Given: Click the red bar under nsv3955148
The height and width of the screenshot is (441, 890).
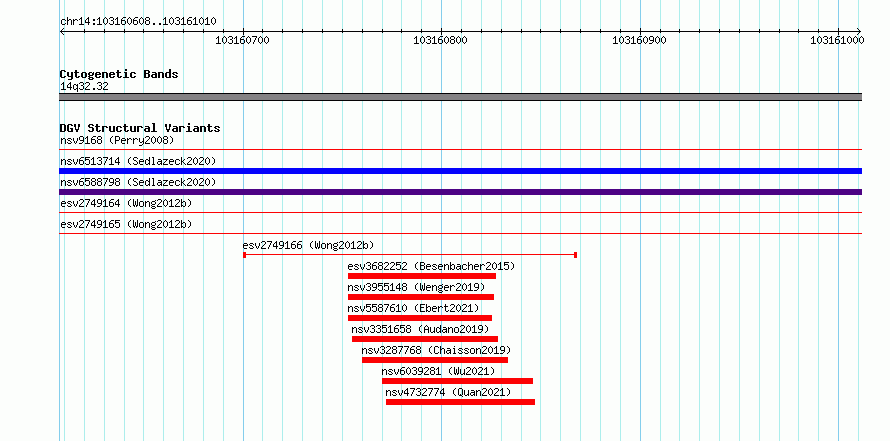Looking at the screenshot, I should [x=421, y=297].
